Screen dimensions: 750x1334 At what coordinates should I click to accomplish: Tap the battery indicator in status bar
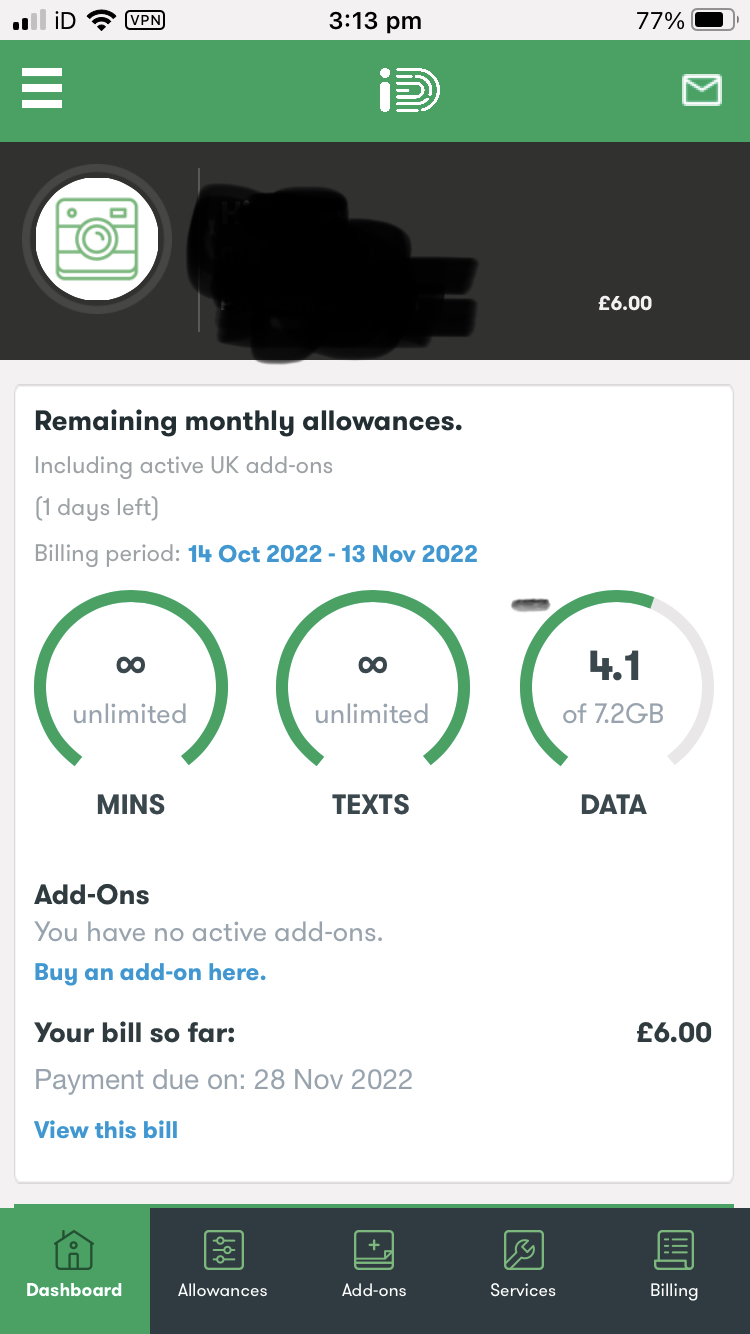(x=715, y=20)
